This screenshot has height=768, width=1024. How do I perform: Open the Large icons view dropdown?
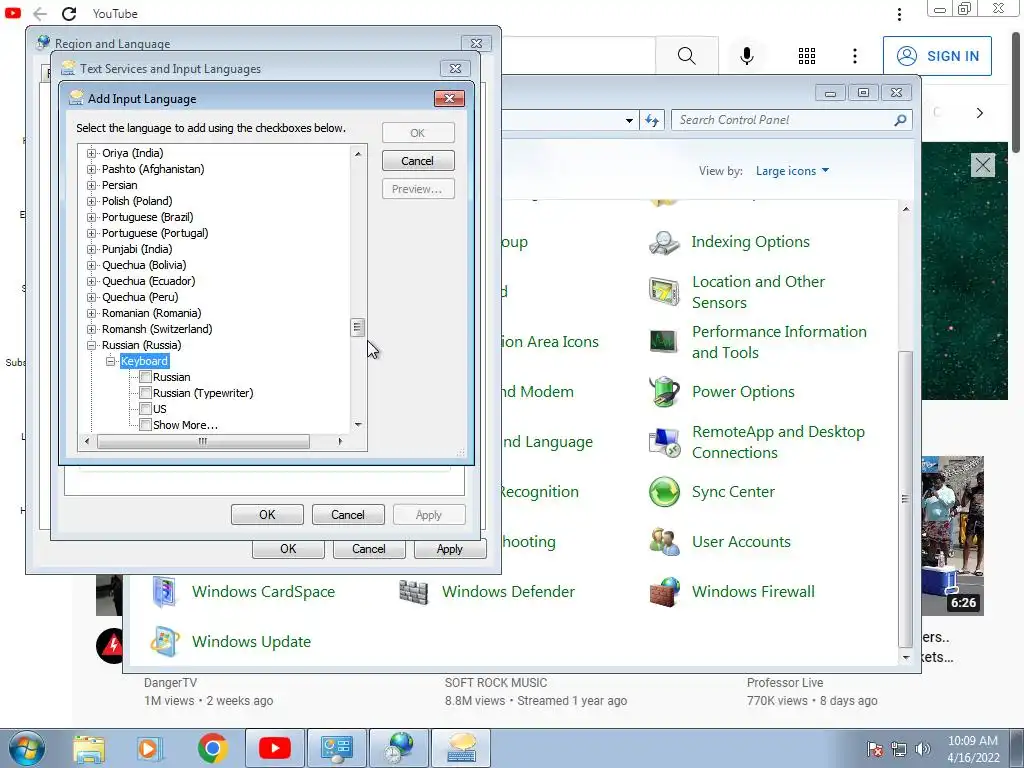point(792,171)
